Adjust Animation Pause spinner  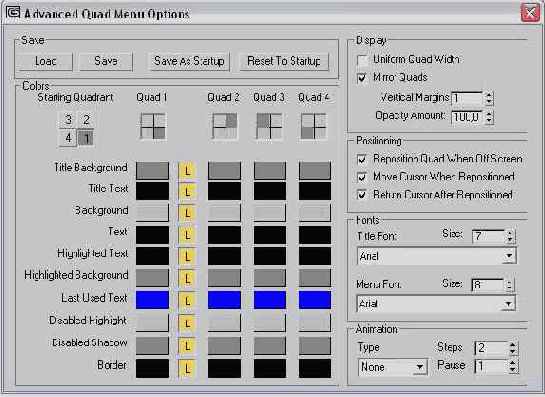point(513,366)
